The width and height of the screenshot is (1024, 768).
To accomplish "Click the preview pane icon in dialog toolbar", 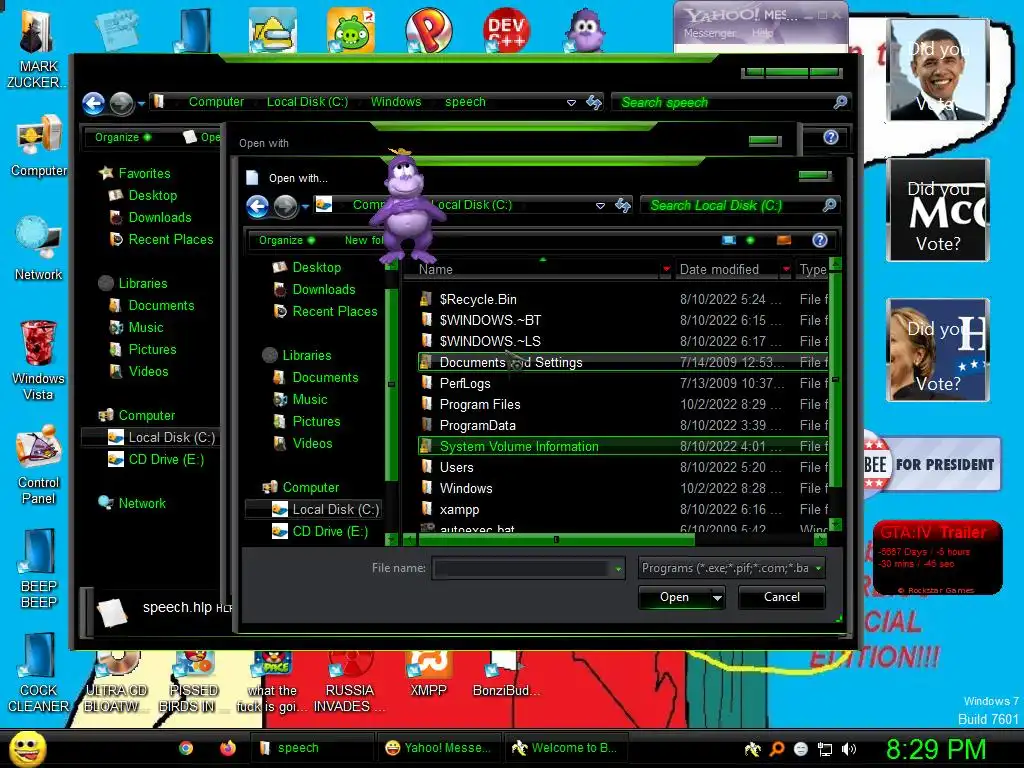I will click(784, 240).
